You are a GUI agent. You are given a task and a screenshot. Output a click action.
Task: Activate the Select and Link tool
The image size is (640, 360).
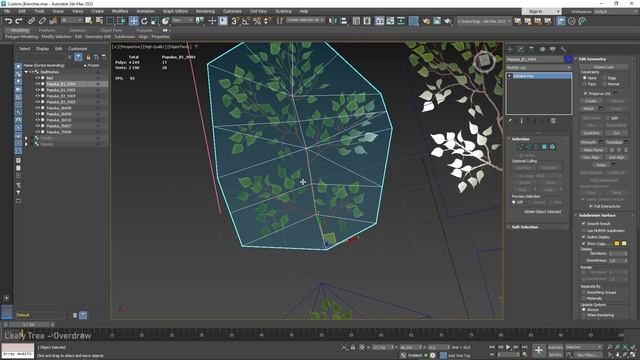pyautogui.click(x=31, y=21)
